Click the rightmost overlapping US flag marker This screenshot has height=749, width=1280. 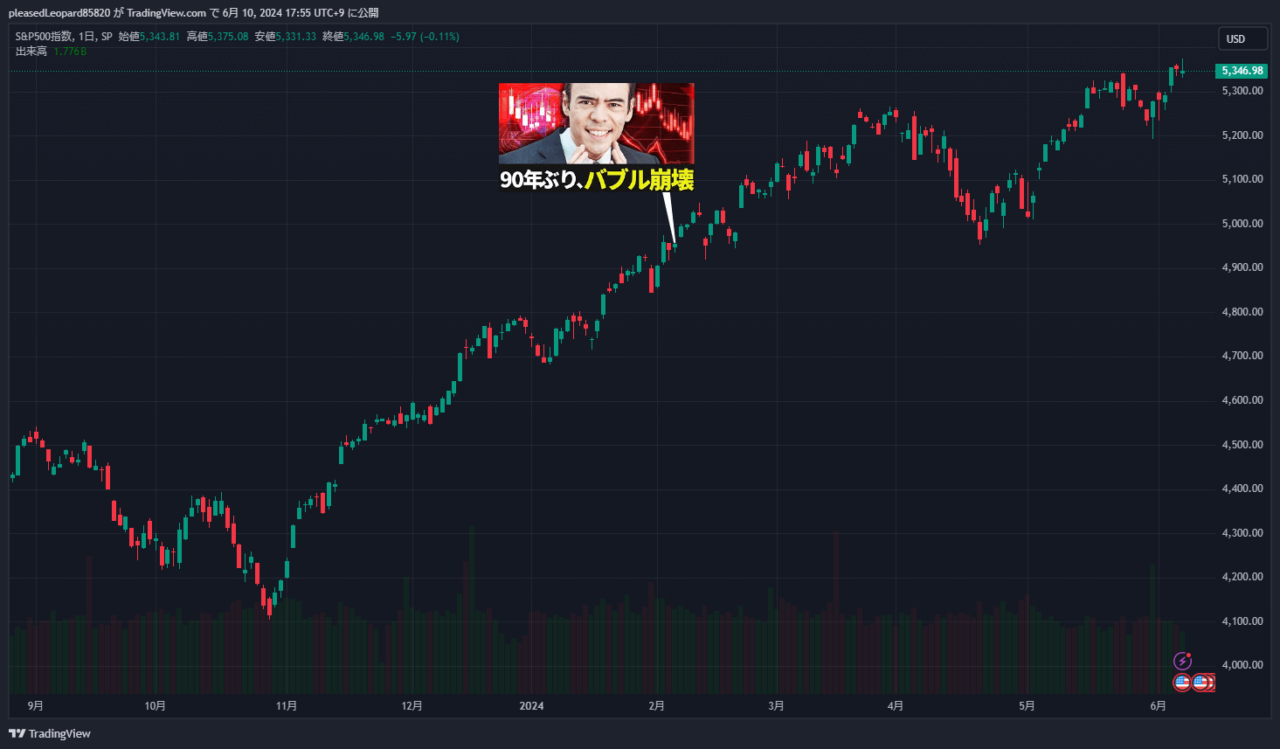coord(1211,682)
